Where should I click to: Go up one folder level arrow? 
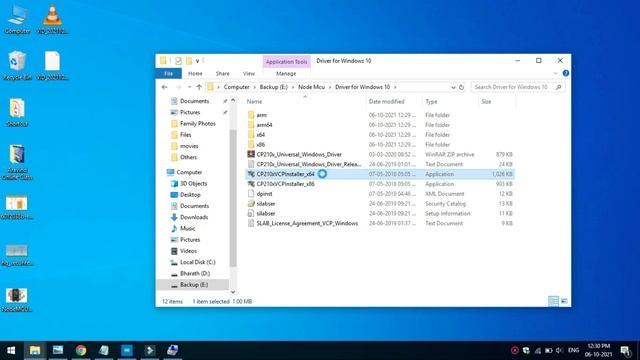tap(199, 87)
